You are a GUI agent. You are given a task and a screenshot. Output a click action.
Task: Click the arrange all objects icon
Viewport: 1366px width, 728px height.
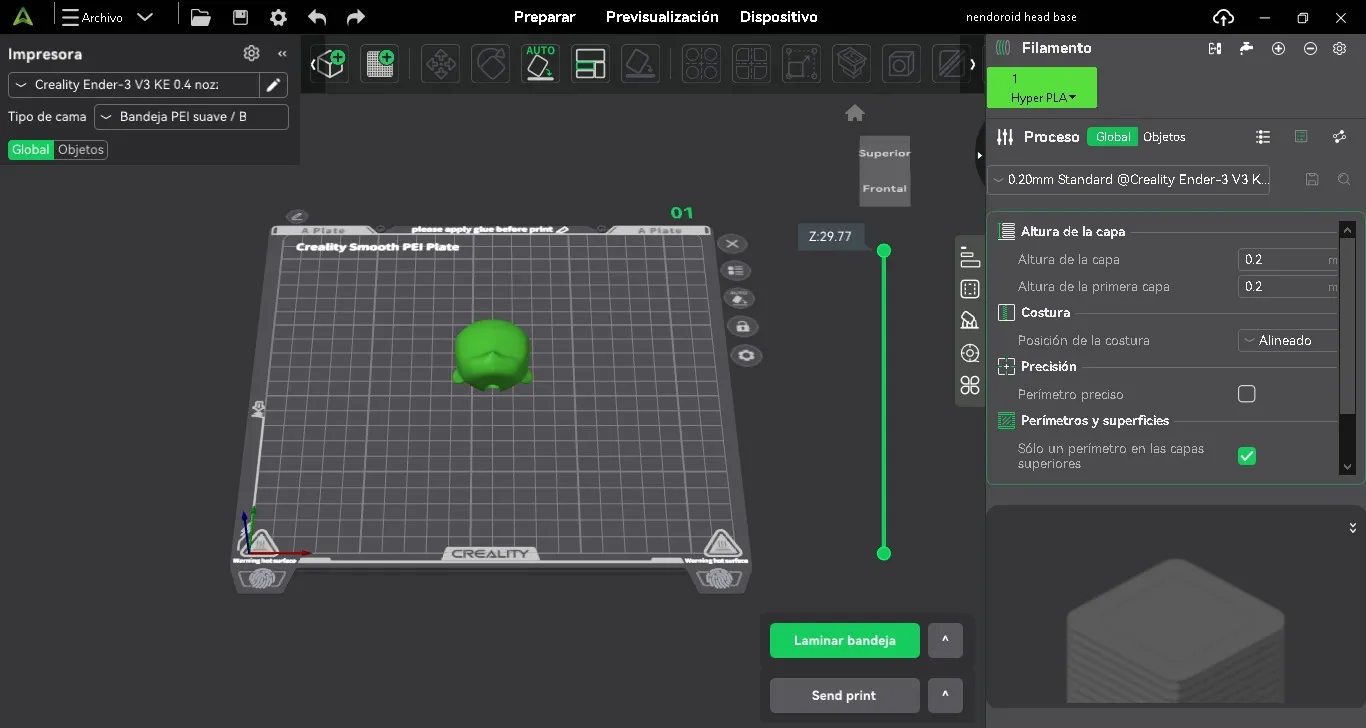pyautogui.click(x=590, y=64)
